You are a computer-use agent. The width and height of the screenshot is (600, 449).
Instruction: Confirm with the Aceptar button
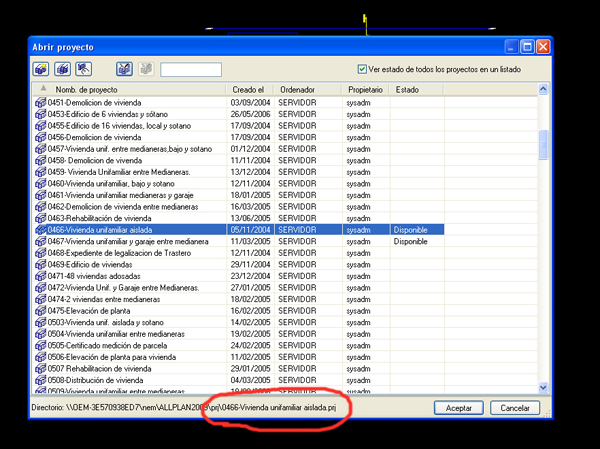pos(458,408)
